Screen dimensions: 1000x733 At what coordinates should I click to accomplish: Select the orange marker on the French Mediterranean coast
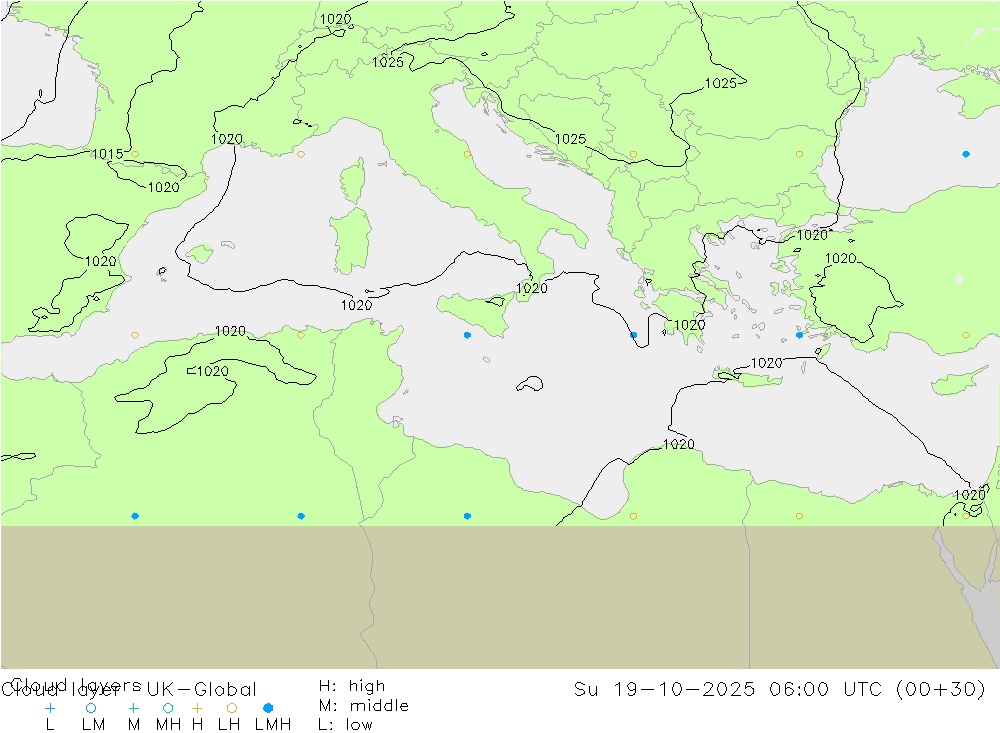[x=301, y=154]
